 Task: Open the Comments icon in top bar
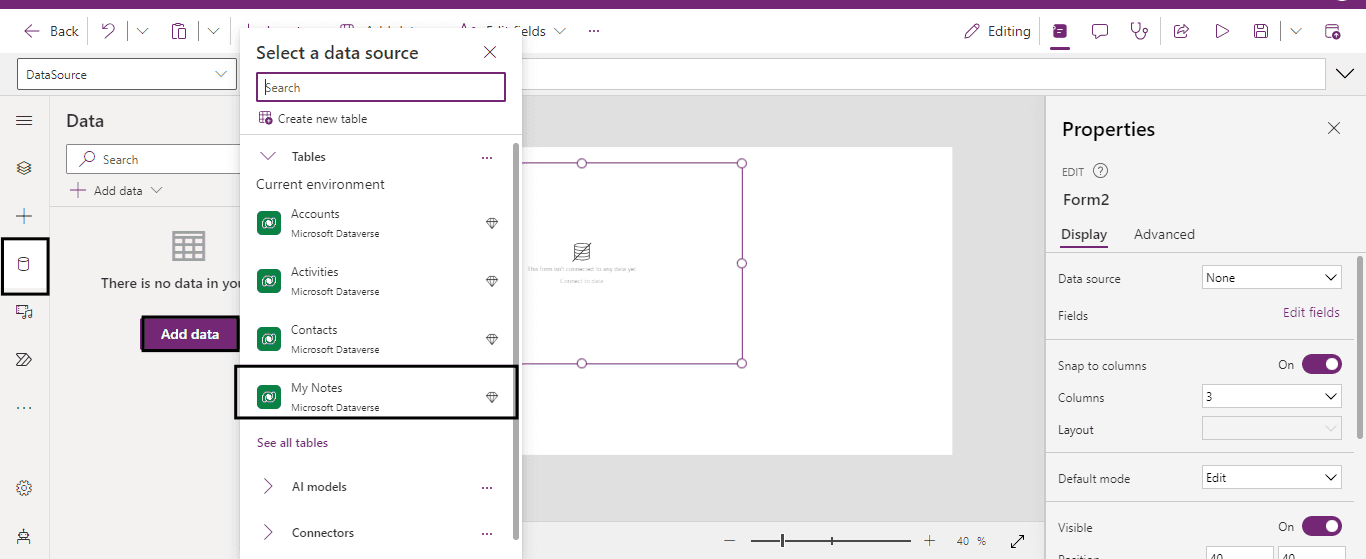(1100, 31)
